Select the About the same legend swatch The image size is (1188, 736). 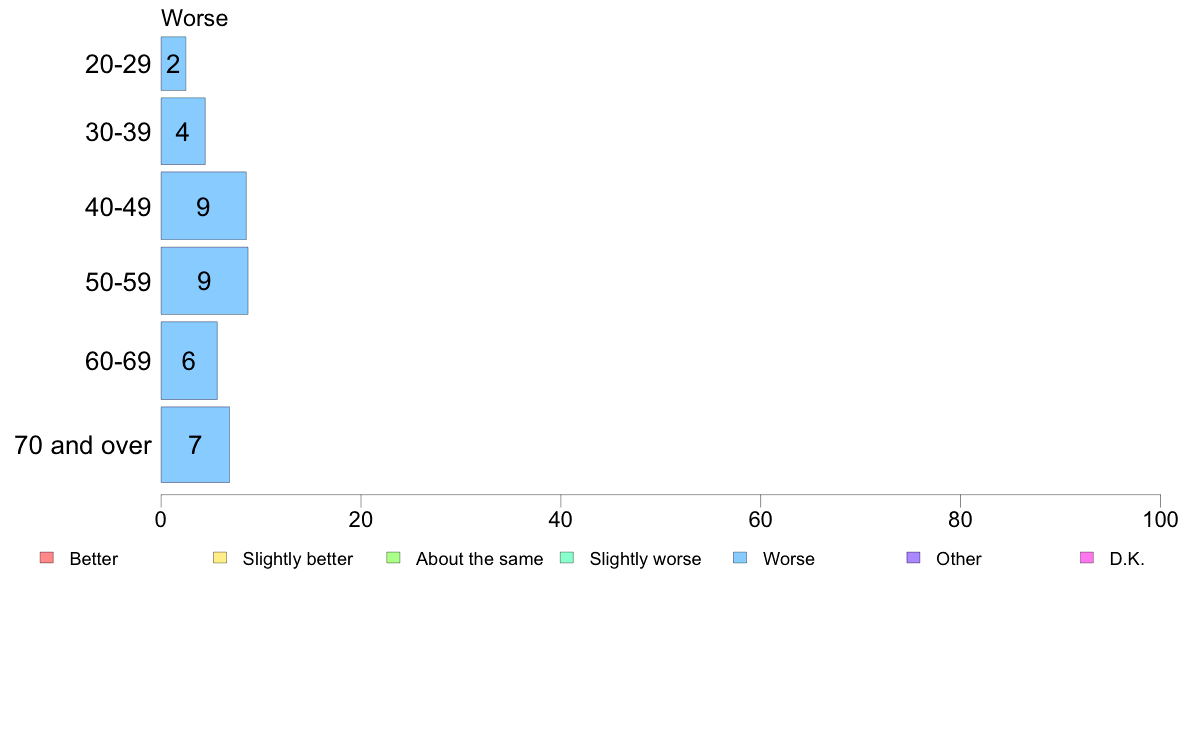click(393, 558)
